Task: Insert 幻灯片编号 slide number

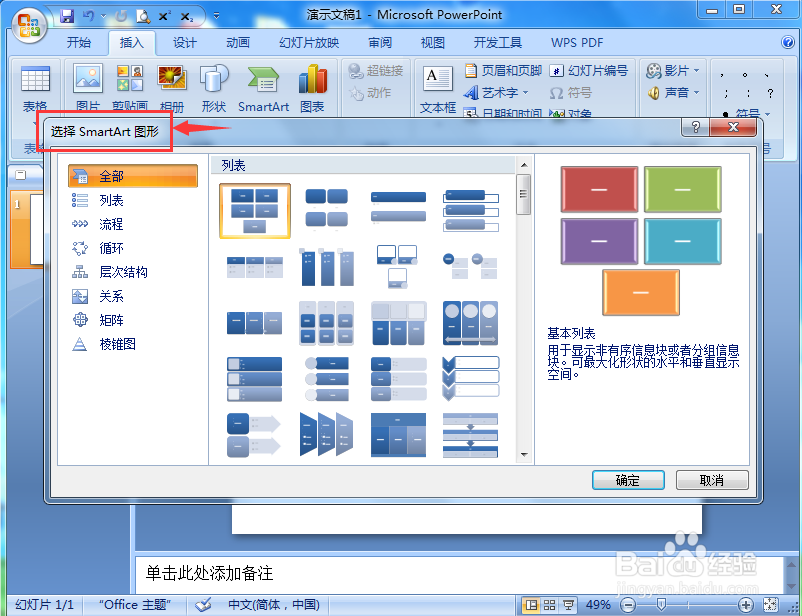Action: pos(589,71)
